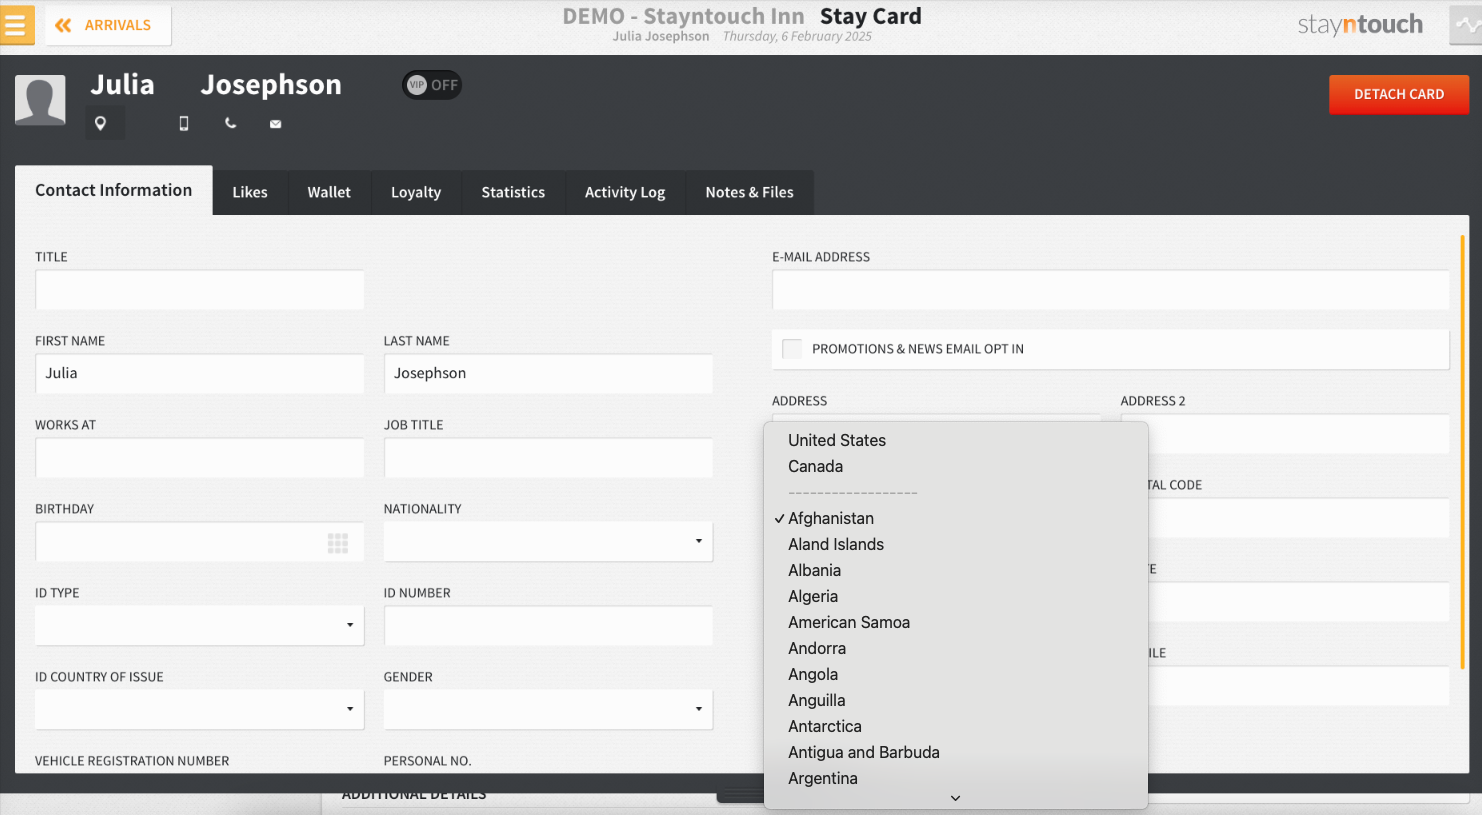This screenshot has width=1482, height=815.
Task: Click the mobile phone icon under guest name
Action: (183, 123)
